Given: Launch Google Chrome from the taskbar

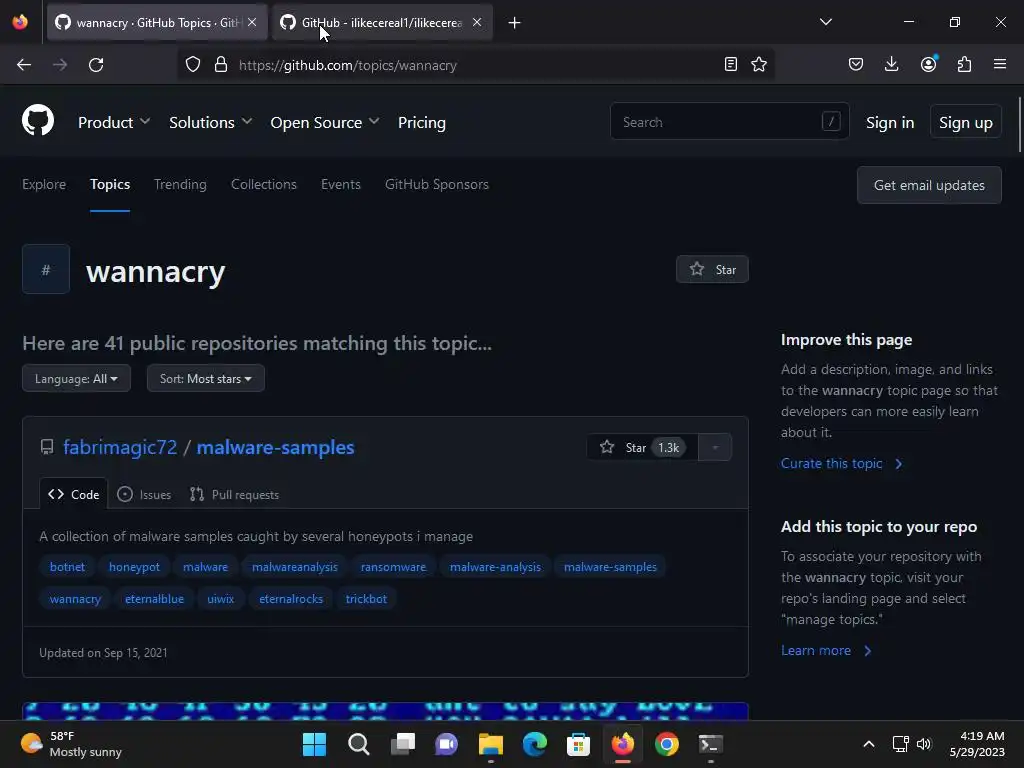Looking at the screenshot, I should 667,744.
